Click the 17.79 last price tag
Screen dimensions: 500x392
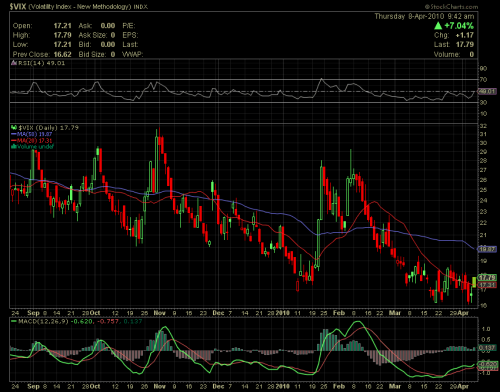[487, 277]
